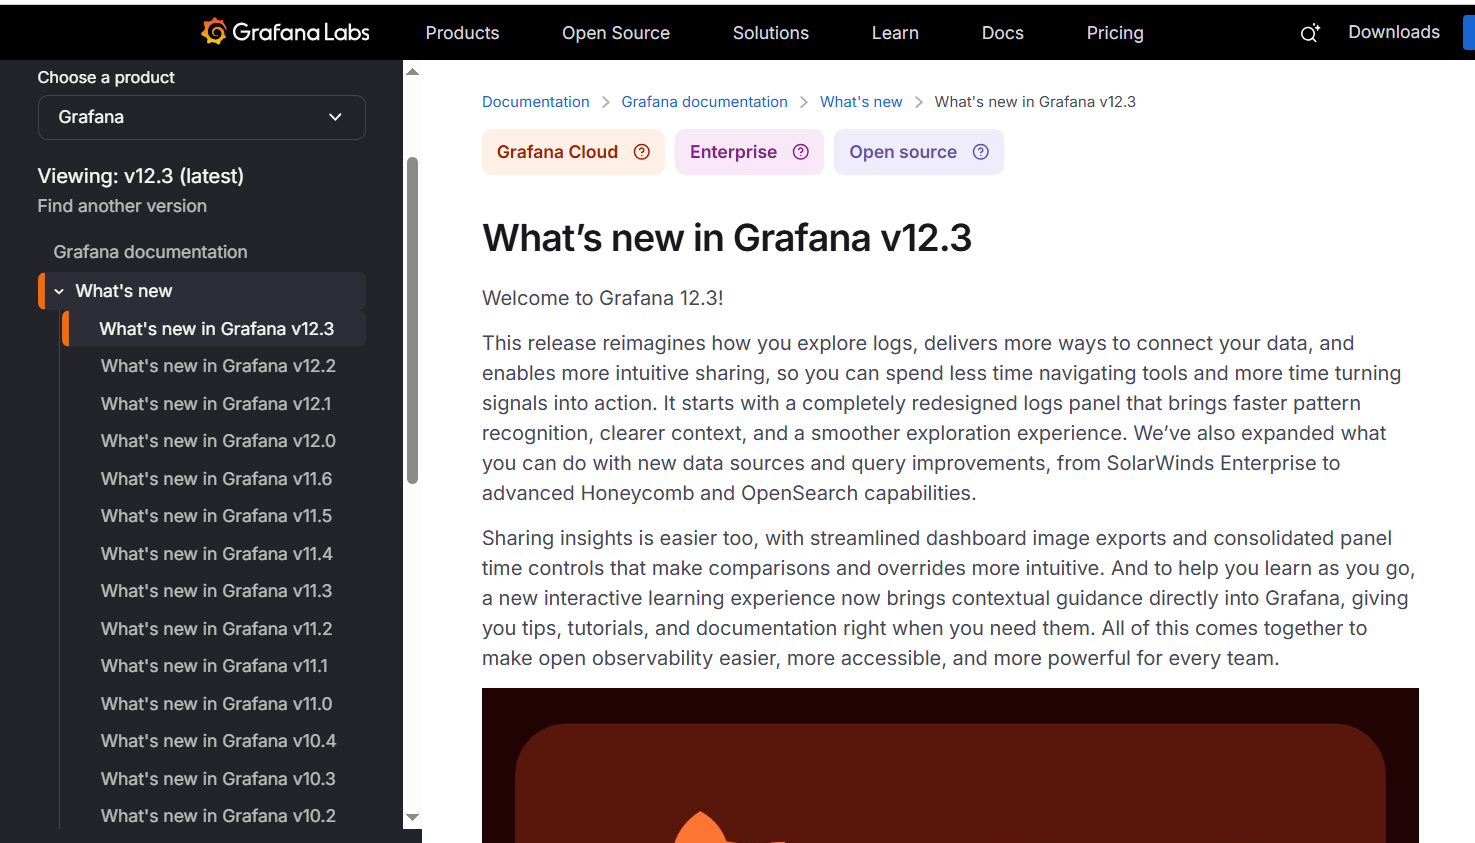Click the Viewing: v12.3 (latest) text
Image resolution: width=1475 pixels, height=843 pixels.
coord(141,176)
